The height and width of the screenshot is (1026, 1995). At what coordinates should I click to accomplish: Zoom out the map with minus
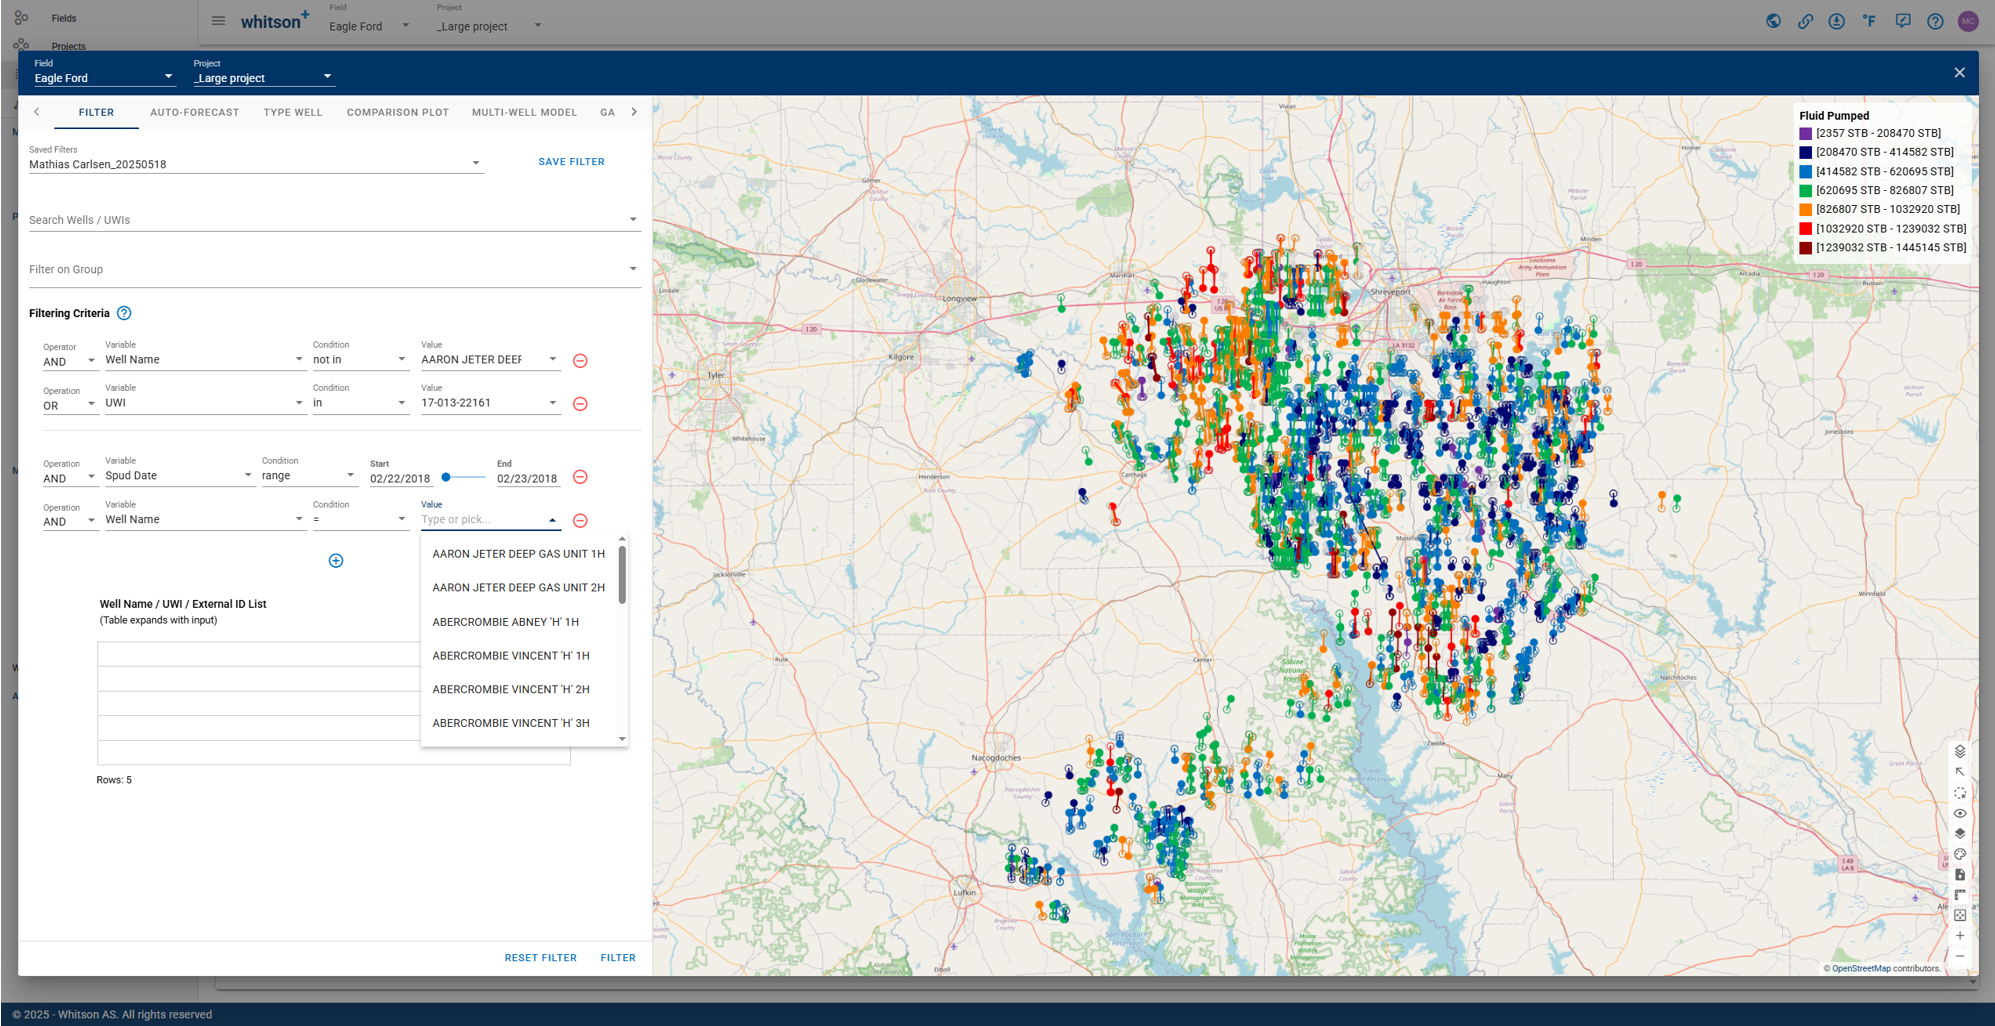(1960, 956)
